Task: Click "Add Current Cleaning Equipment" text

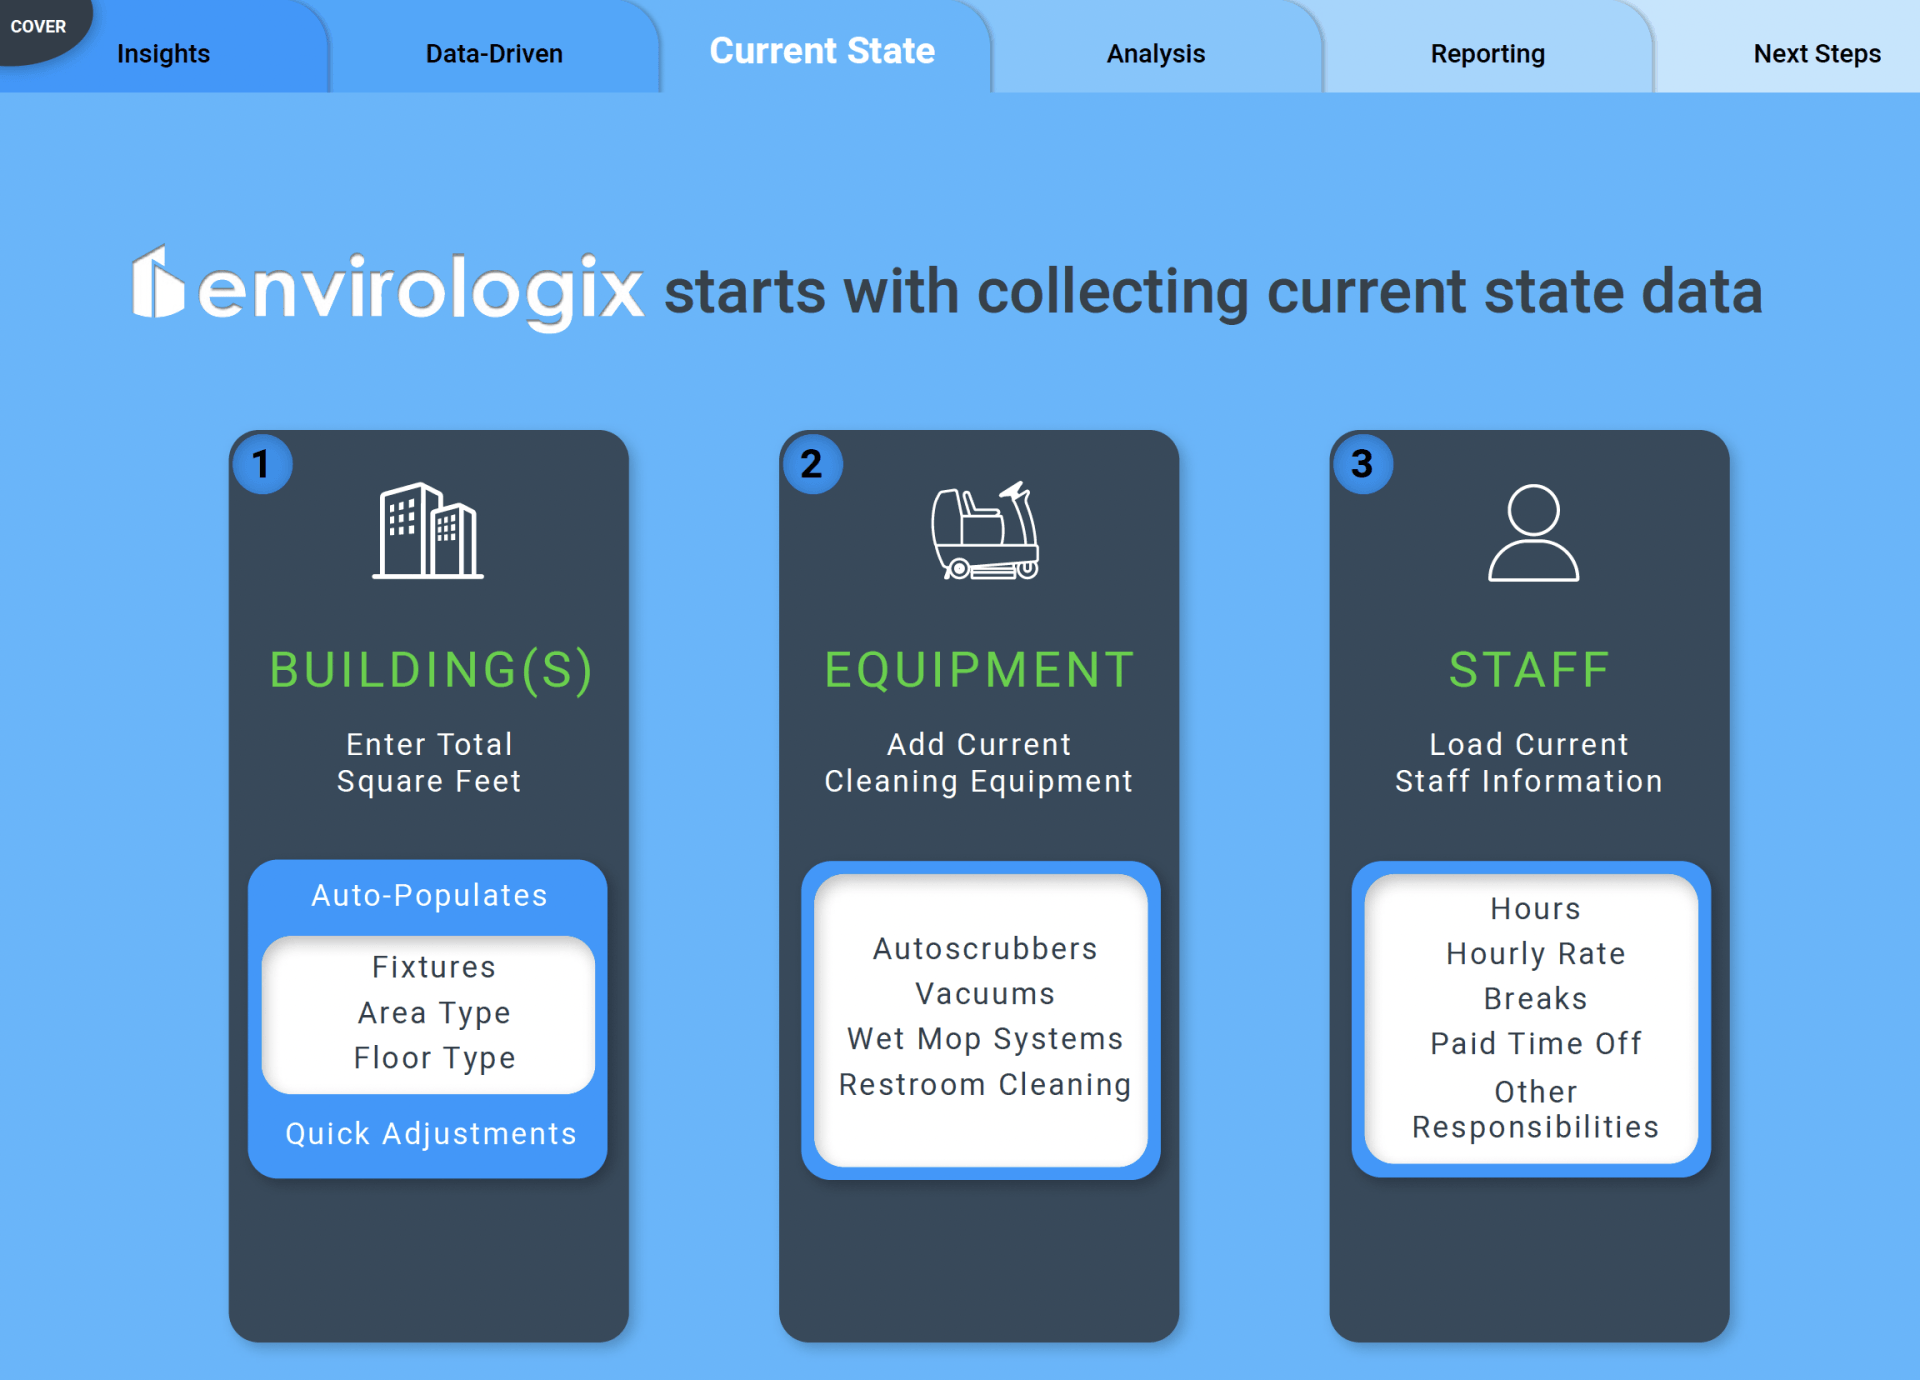Action: (979, 763)
